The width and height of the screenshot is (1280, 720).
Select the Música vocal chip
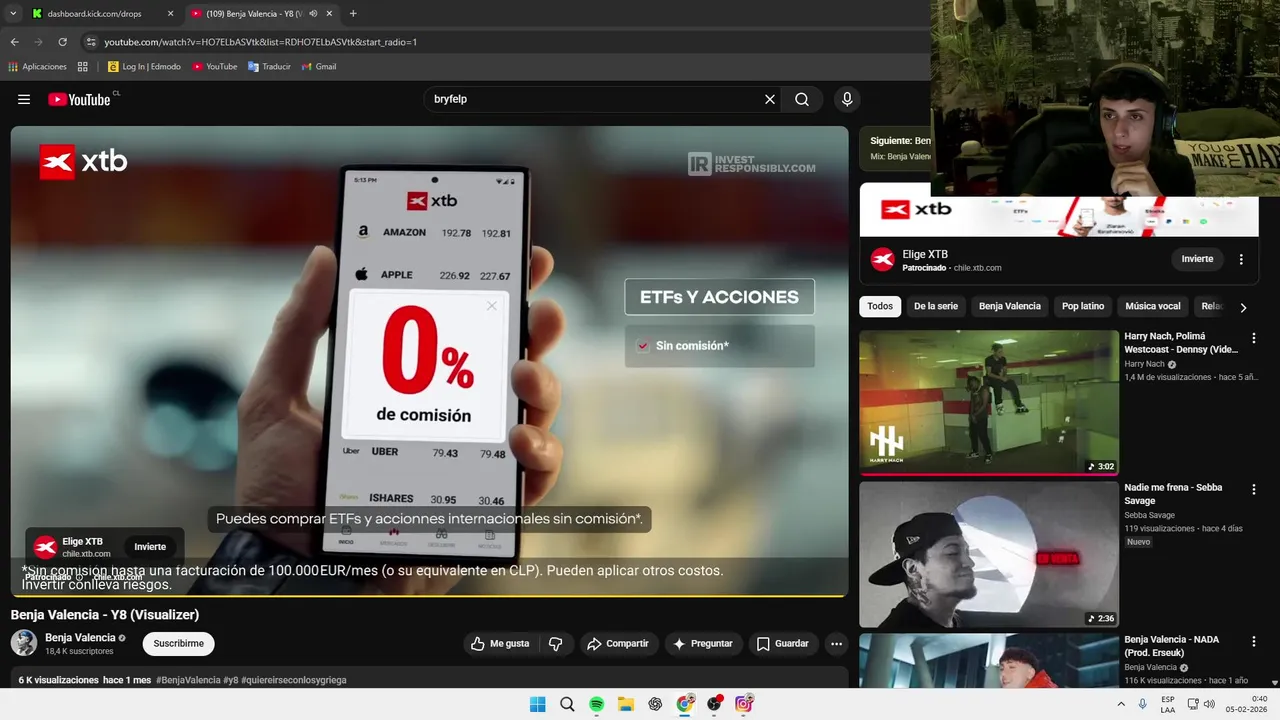[1153, 306]
